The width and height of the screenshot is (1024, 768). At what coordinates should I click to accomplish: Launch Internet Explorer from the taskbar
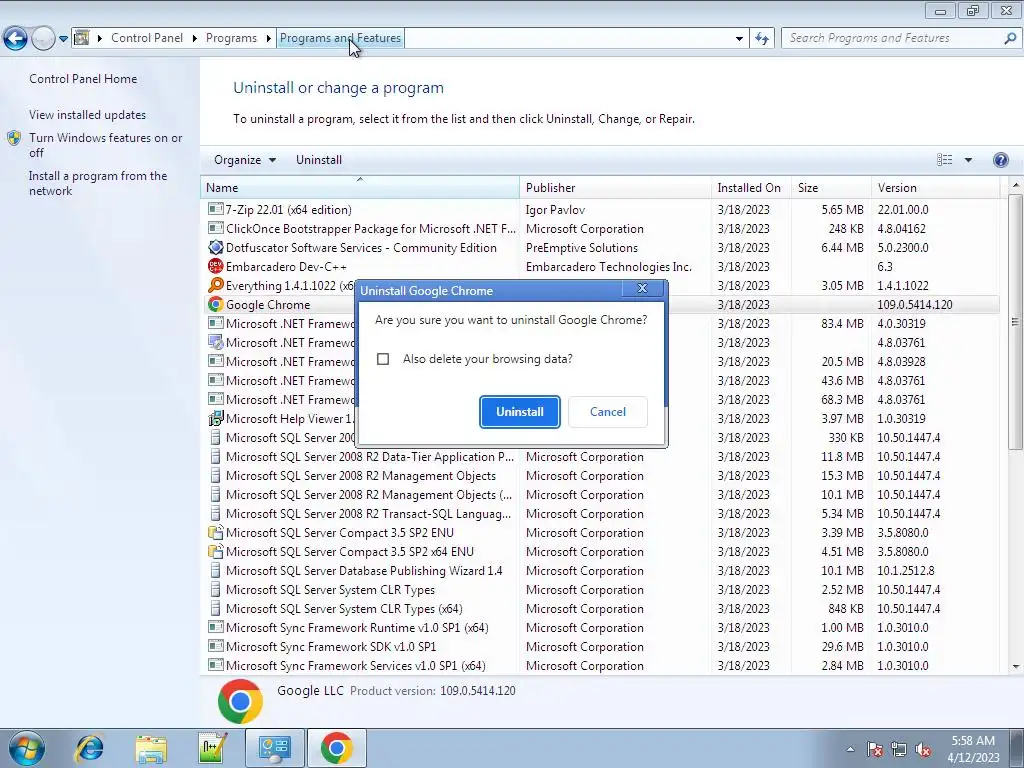pyautogui.click(x=89, y=748)
